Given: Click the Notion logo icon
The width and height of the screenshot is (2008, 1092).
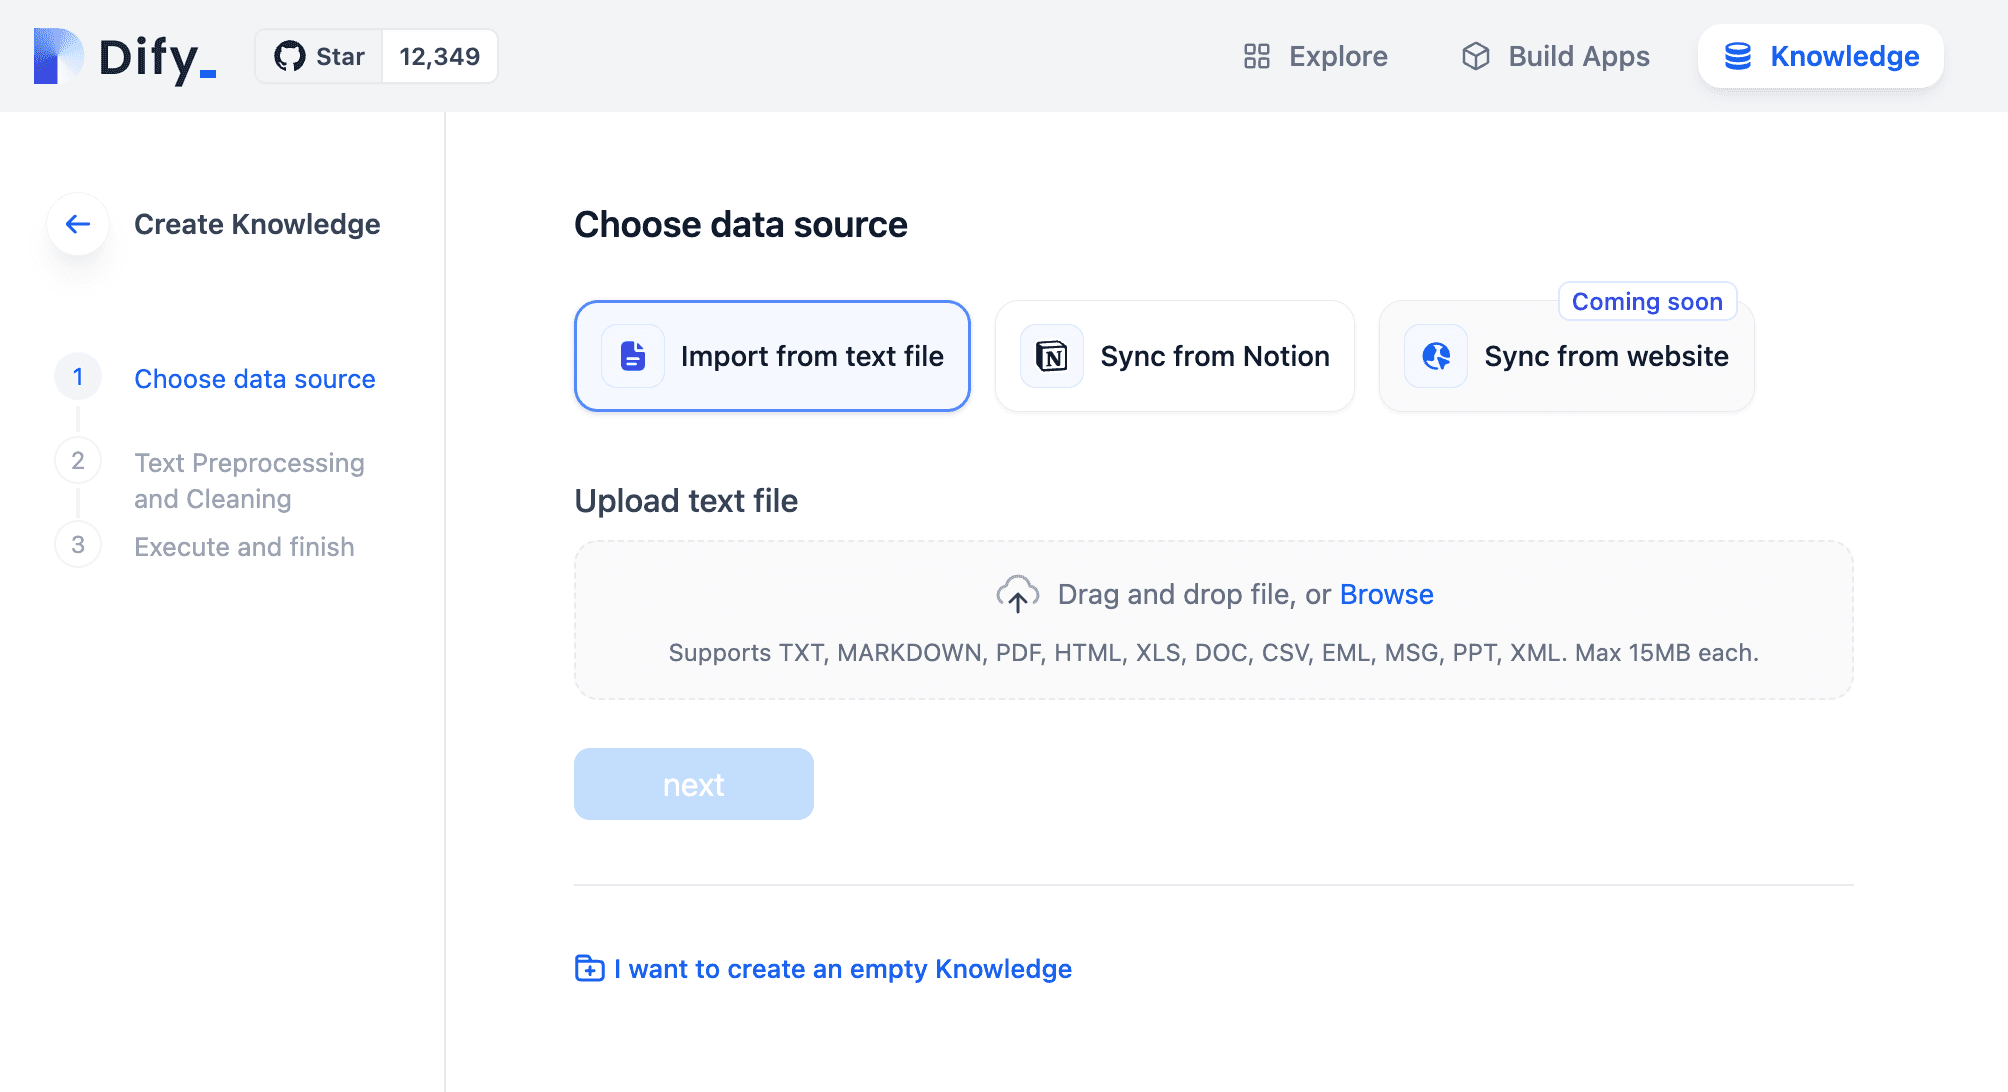Looking at the screenshot, I should pyautogui.click(x=1051, y=356).
